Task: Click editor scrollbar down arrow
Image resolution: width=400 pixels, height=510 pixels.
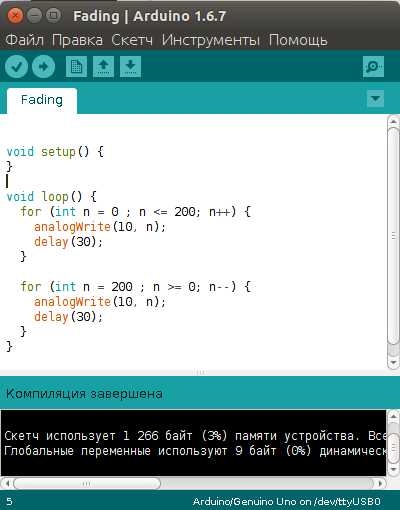Action: [393, 362]
